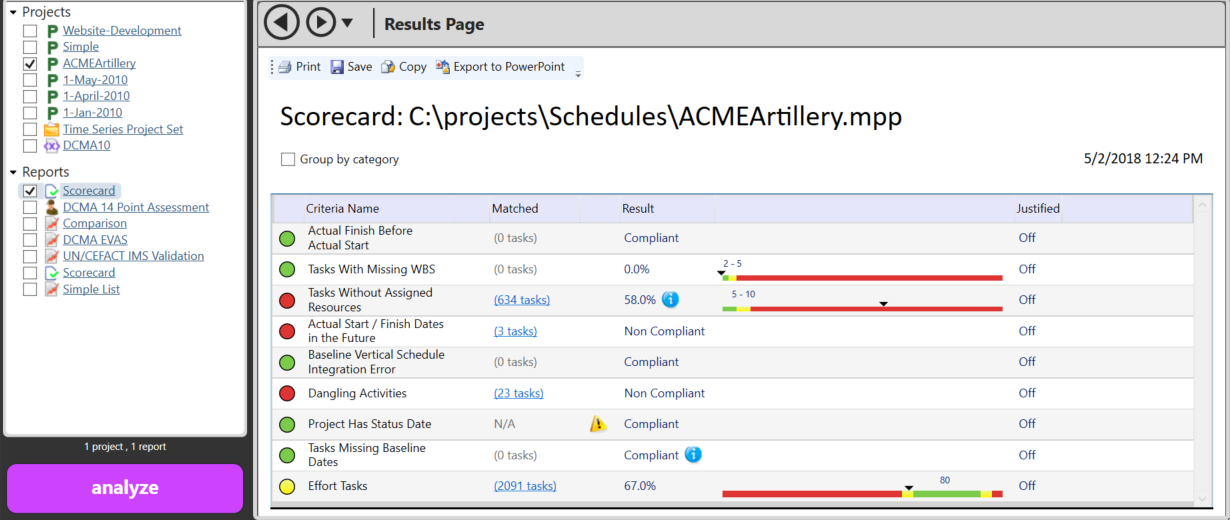Image resolution: width=1230 pixels, height=520 pixels.
Task: Collapse the Reports tree section
Action: tap(13, 172)
